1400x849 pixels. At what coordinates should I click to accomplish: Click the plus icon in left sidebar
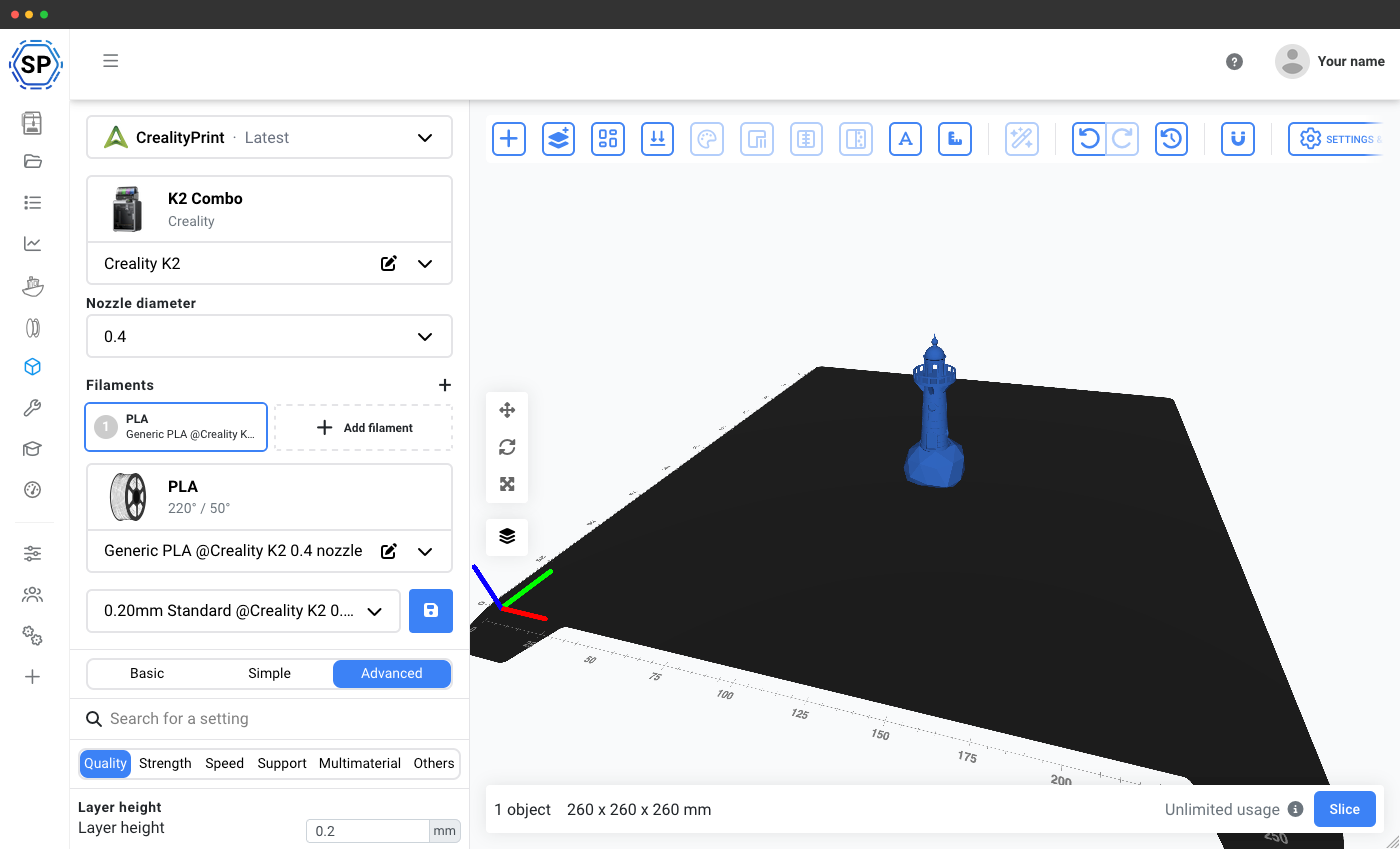(x=33, y=677)
